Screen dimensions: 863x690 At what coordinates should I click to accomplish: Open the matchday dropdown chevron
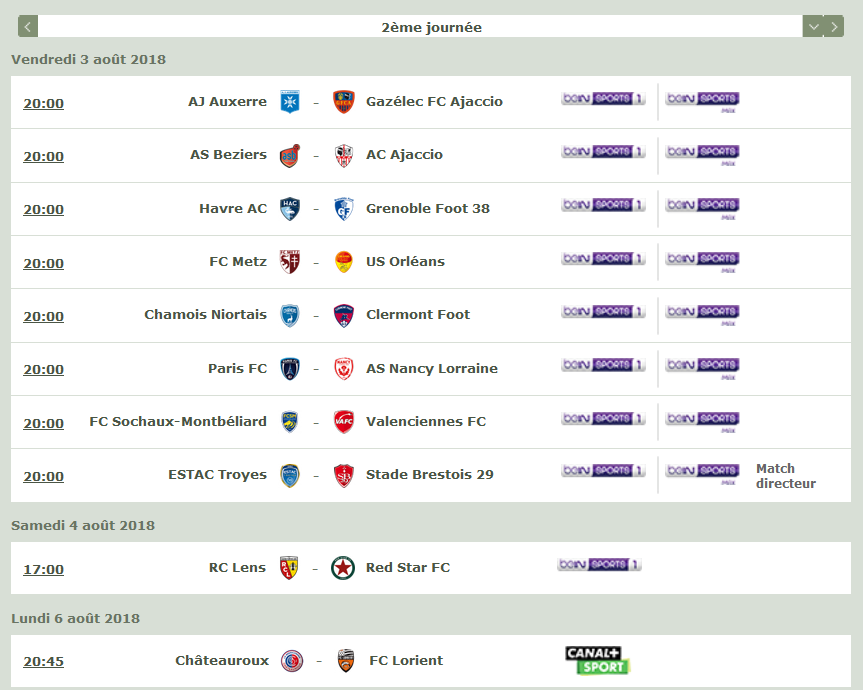[813, 27]
